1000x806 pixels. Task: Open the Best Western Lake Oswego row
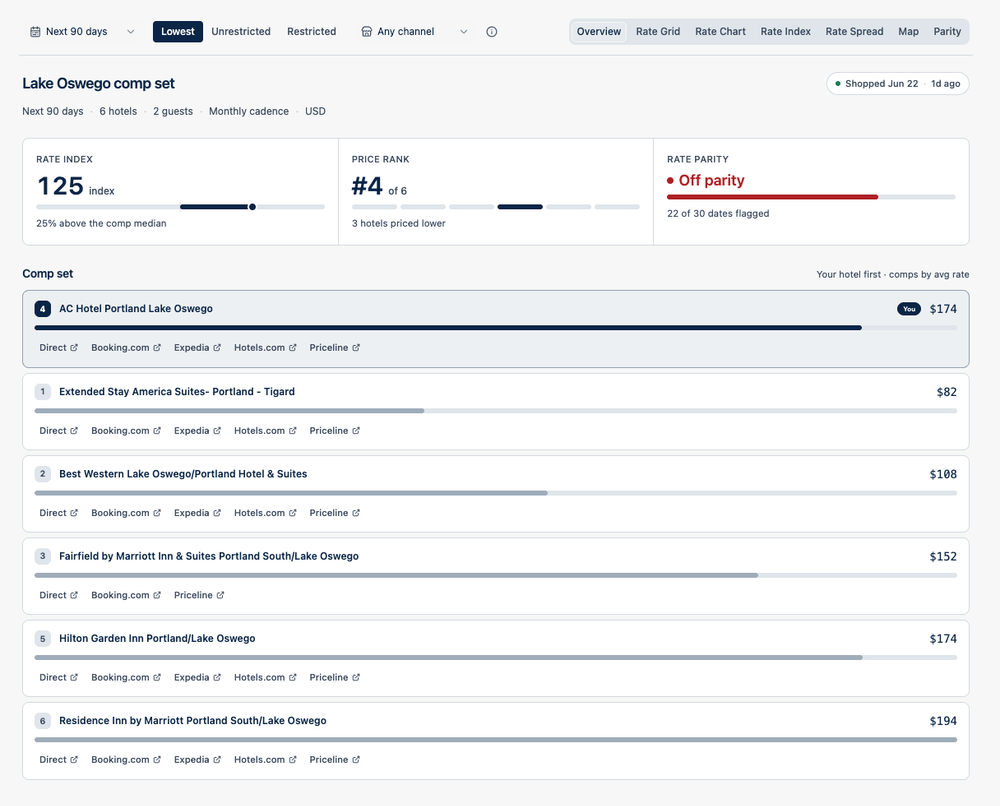tap(496, 494)
